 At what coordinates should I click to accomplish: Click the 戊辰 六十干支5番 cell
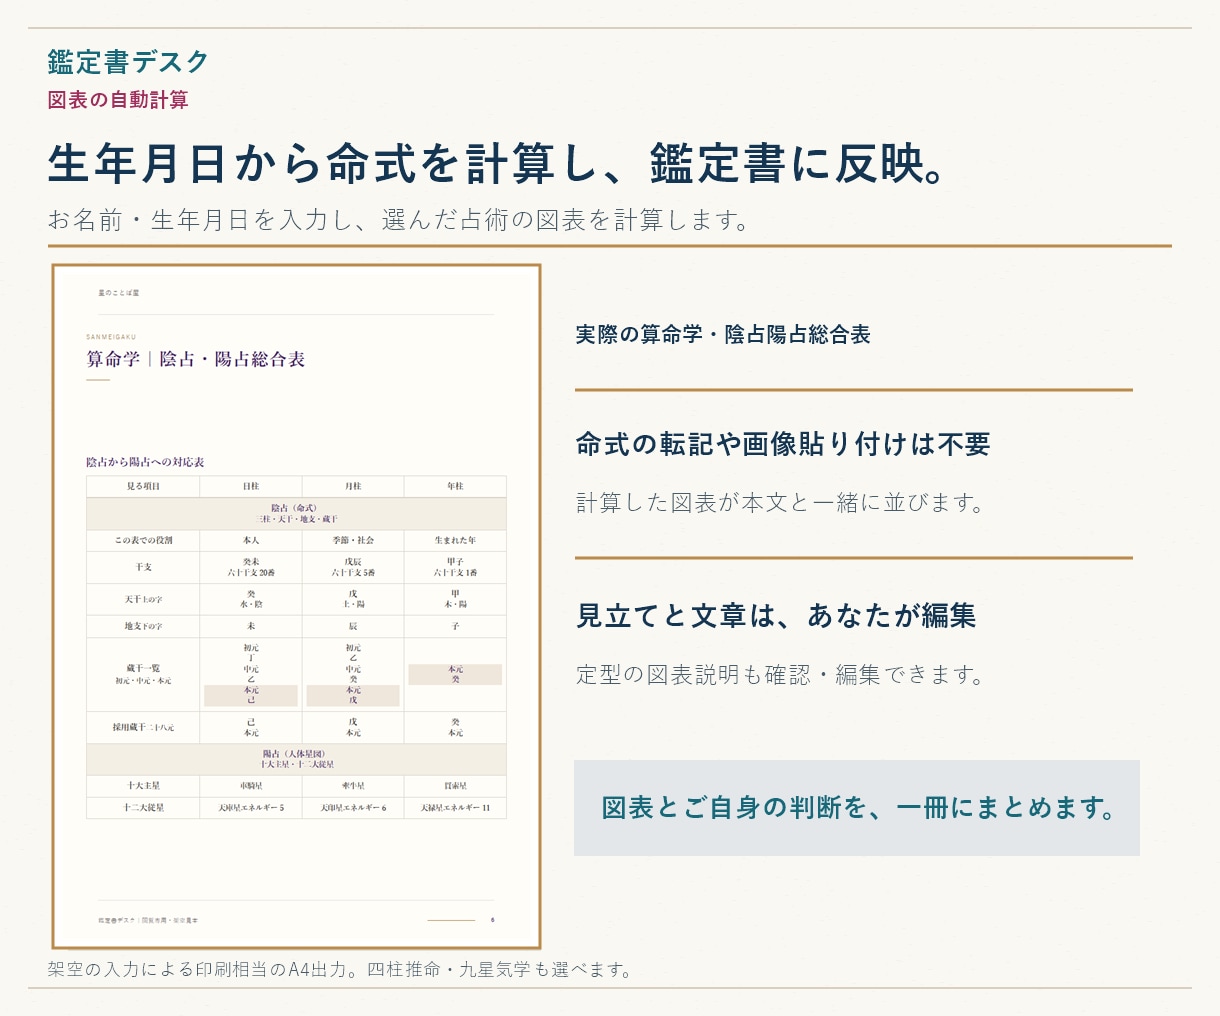353,567
